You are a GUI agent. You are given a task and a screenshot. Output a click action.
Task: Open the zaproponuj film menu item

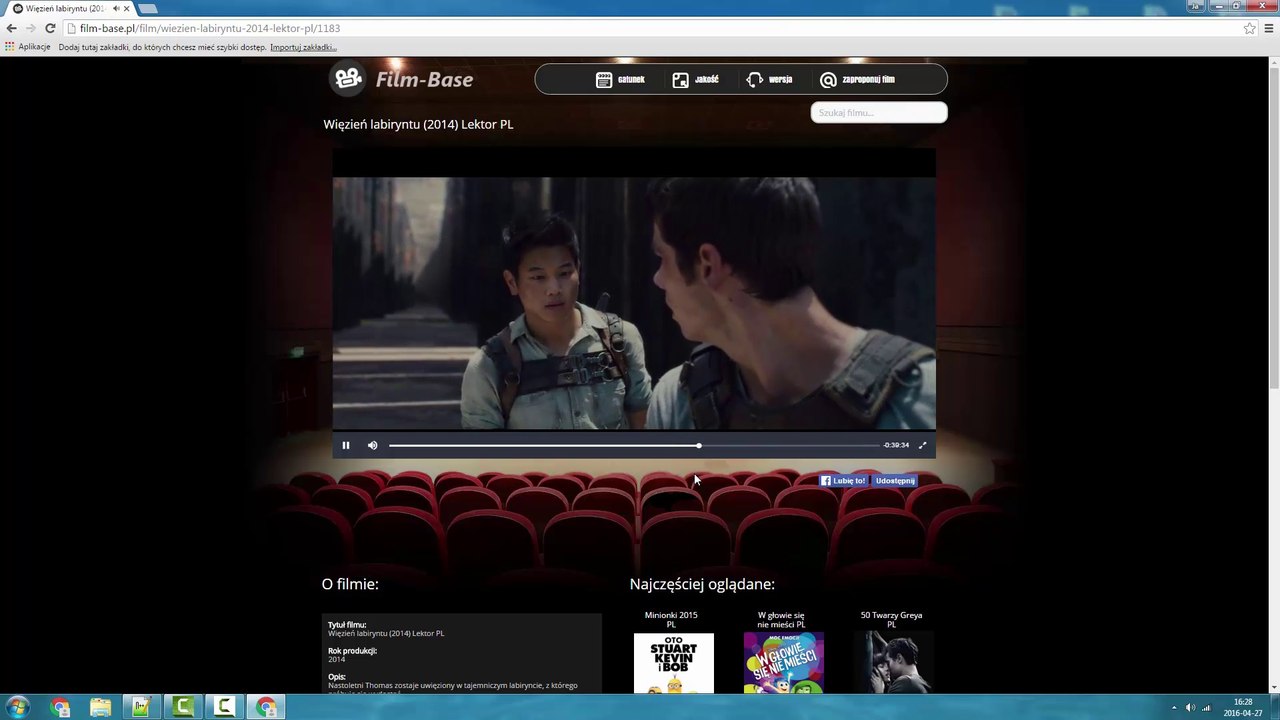(x=857, y=80)
